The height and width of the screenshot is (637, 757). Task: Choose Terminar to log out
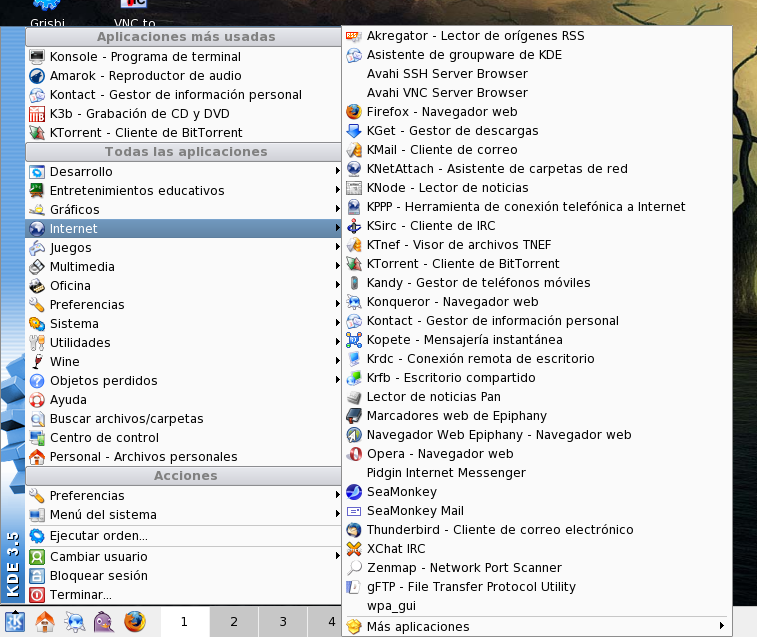[x=183, y=595]
